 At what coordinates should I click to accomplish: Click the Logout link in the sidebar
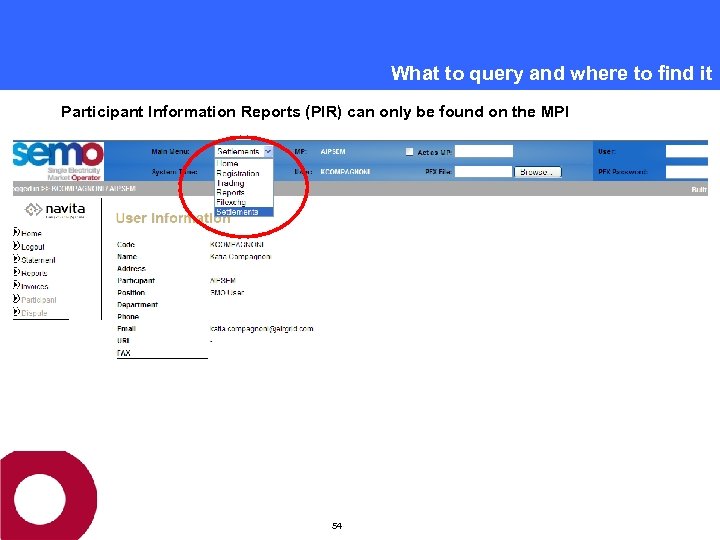tap(33, 247)
